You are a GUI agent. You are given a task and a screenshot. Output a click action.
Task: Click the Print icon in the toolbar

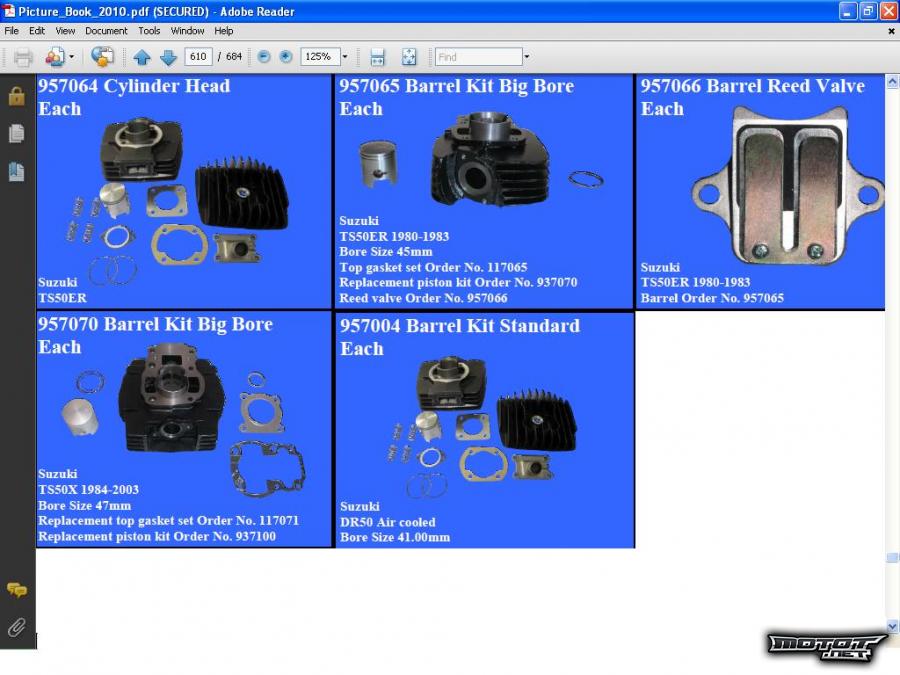click(x=23, y=57)
